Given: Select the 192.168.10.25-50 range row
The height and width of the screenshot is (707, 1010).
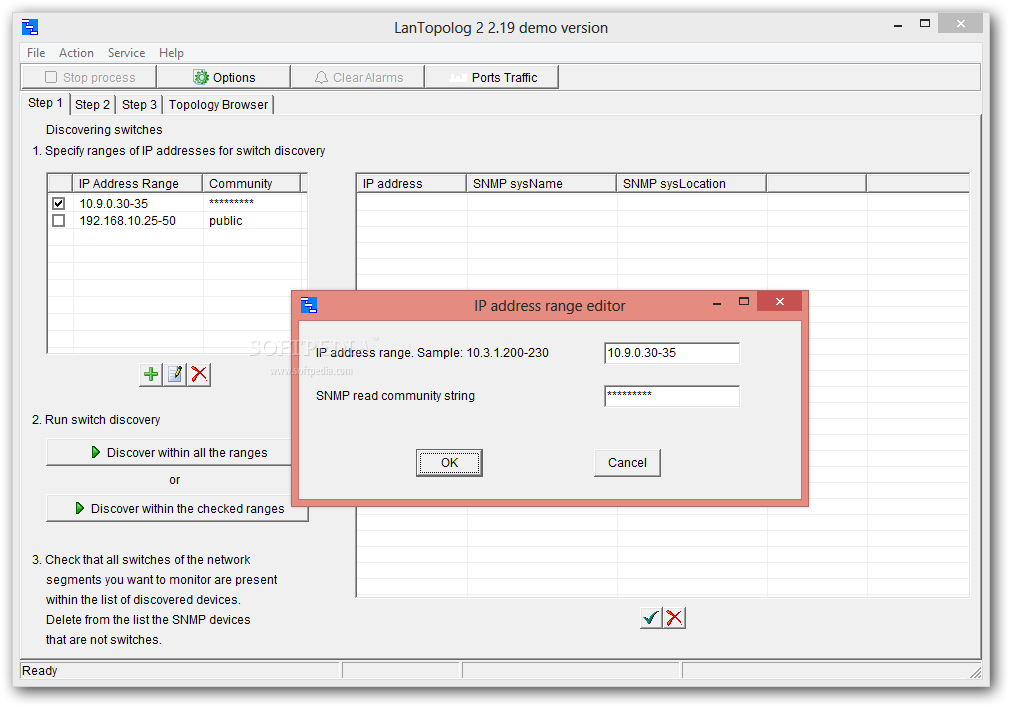Looking at the screenshot, I should pos(176,221).
